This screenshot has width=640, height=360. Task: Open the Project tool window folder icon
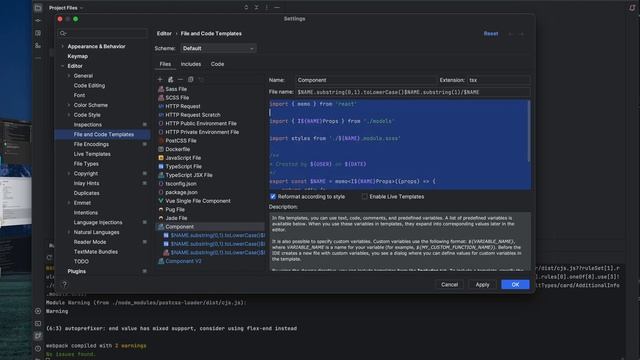(x=38, y=8)
